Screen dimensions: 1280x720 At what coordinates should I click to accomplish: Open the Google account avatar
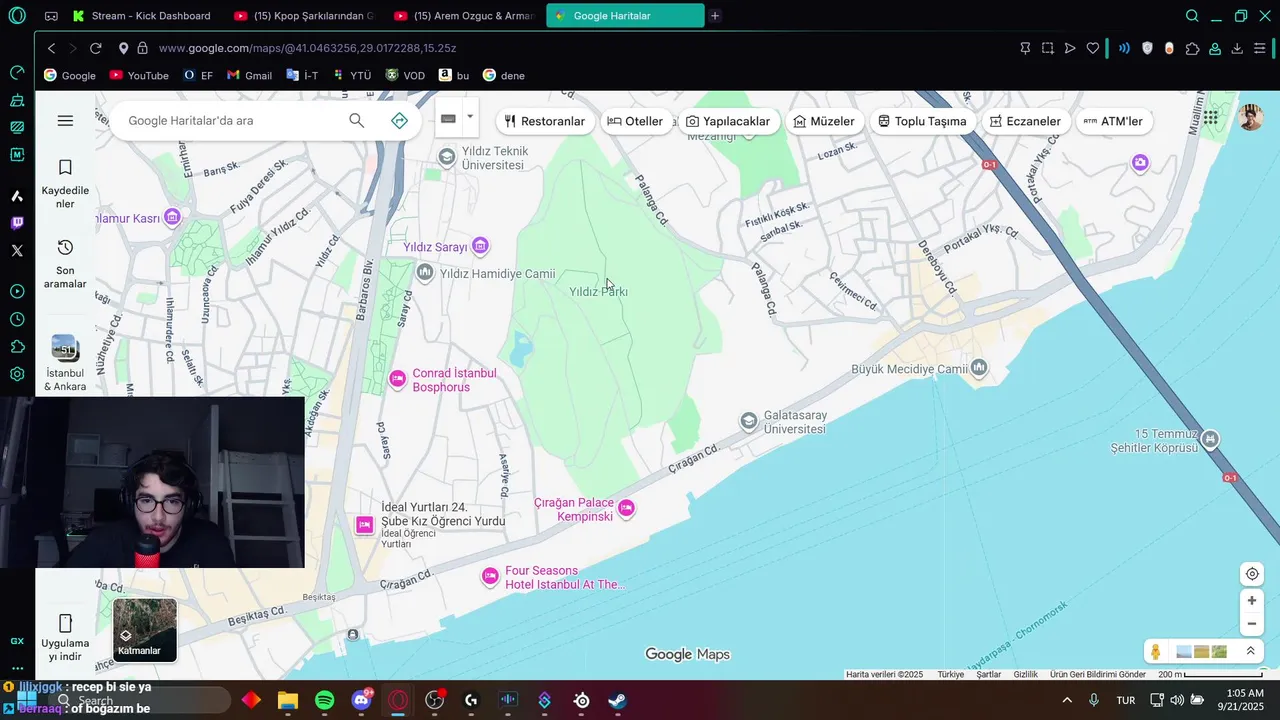tap(1251, 118)
